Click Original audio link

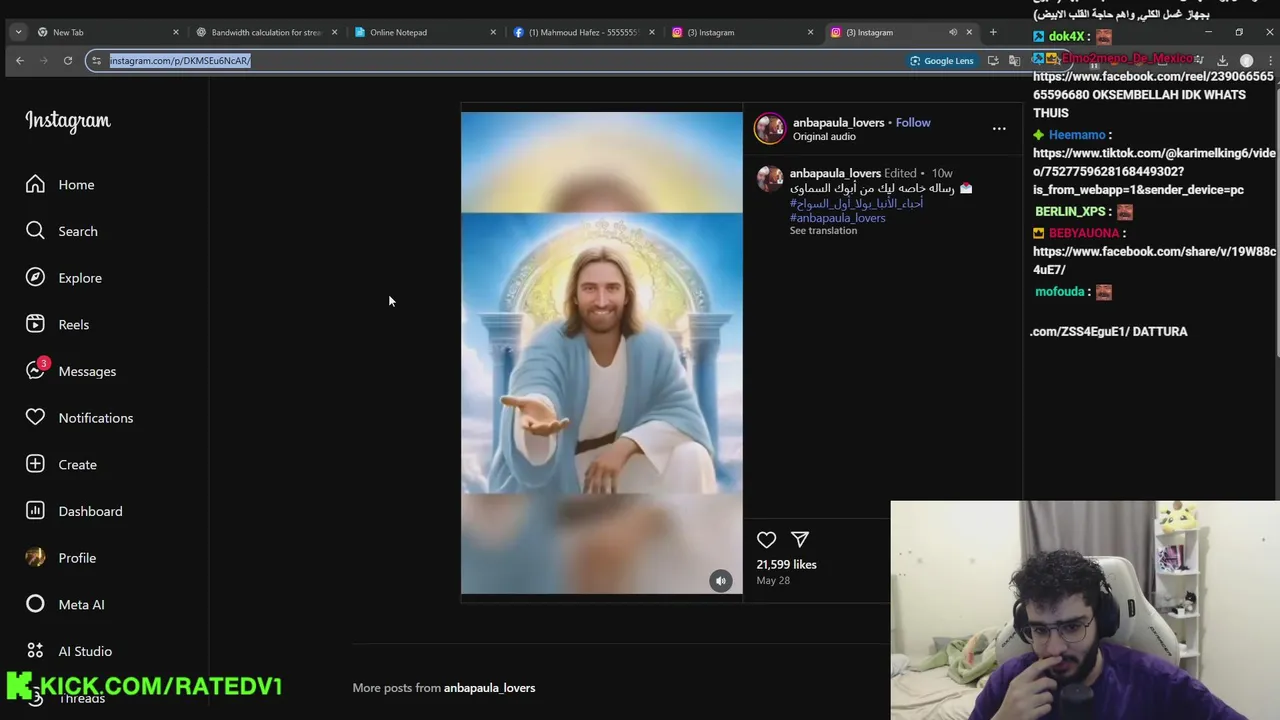tap(824, 137)
